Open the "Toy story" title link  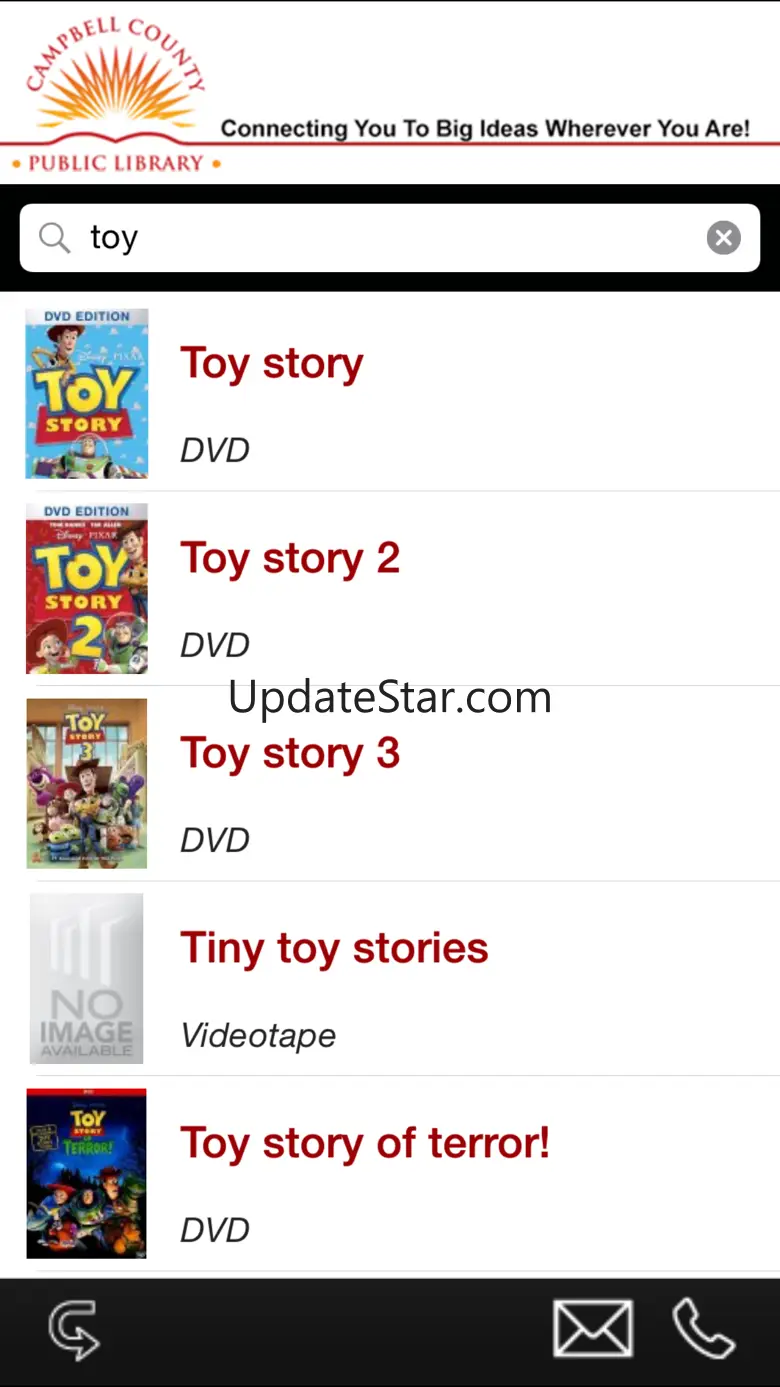point(271,363)
